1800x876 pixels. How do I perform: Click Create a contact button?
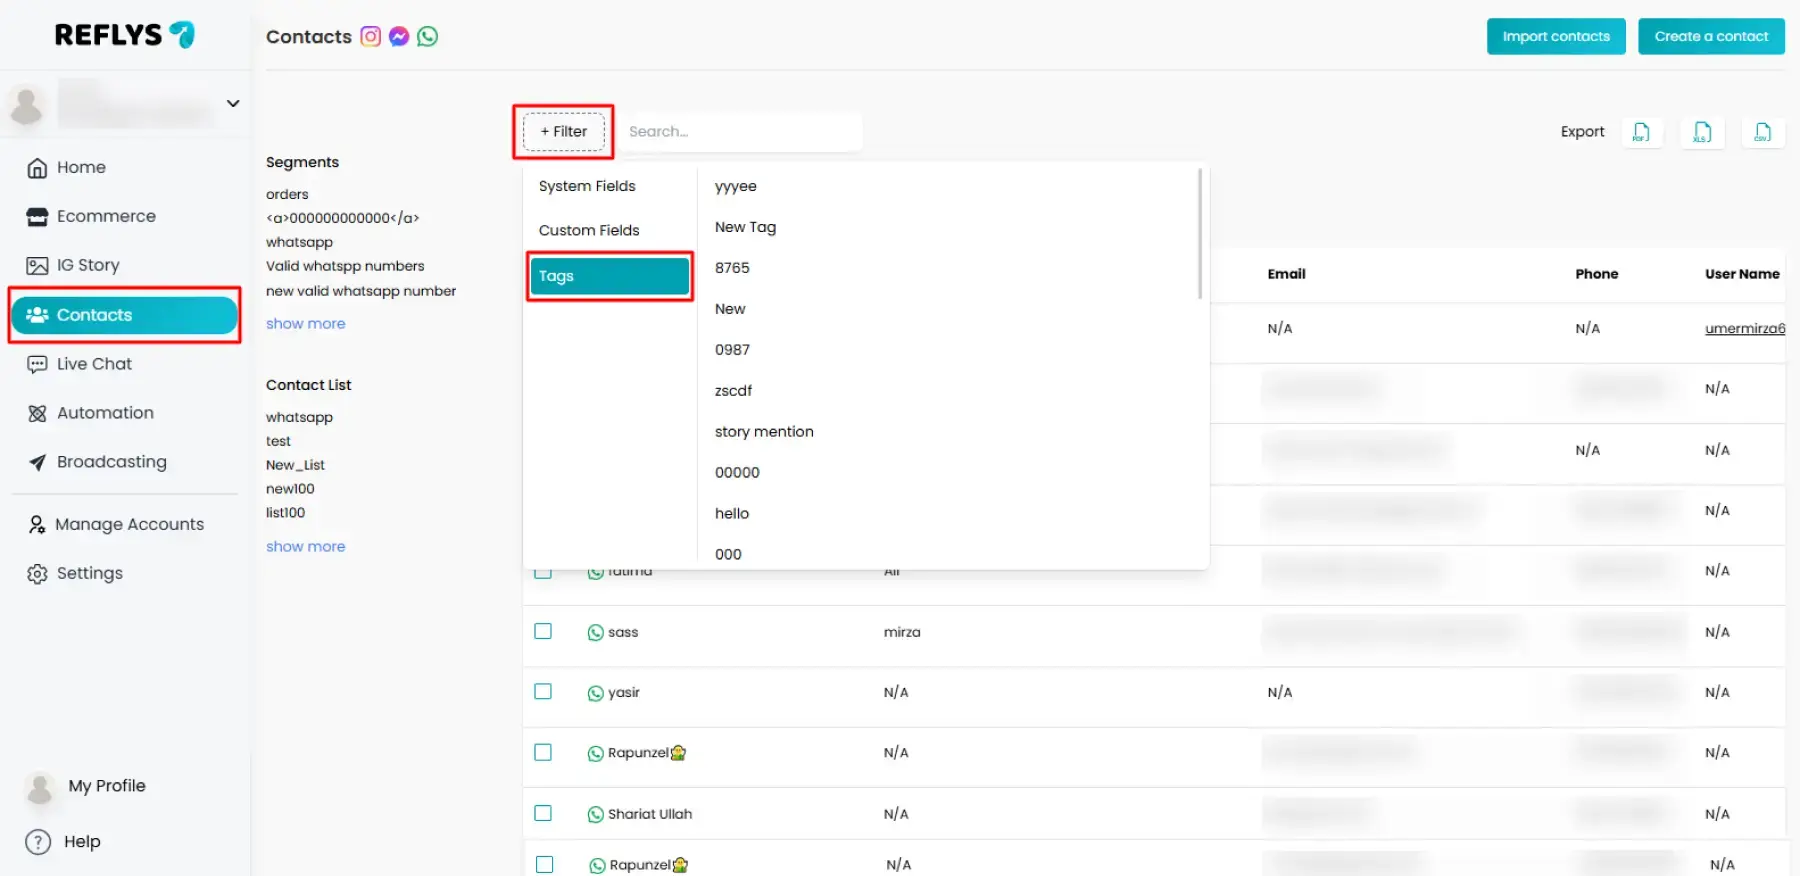(x=1710, y=37)
